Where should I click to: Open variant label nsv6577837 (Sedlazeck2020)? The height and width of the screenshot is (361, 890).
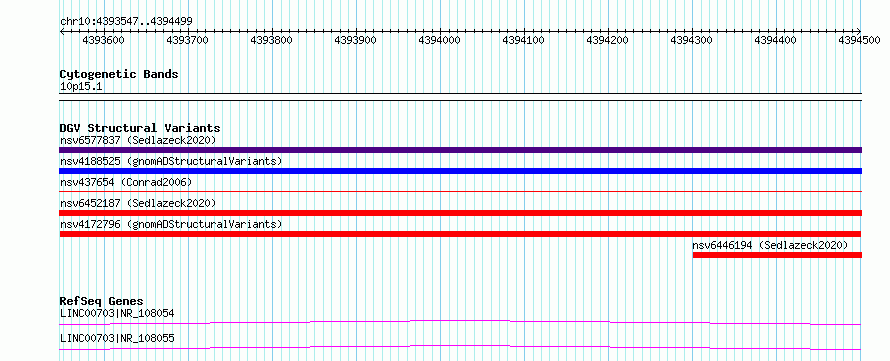pyautogui.click(x=138, y=140)
